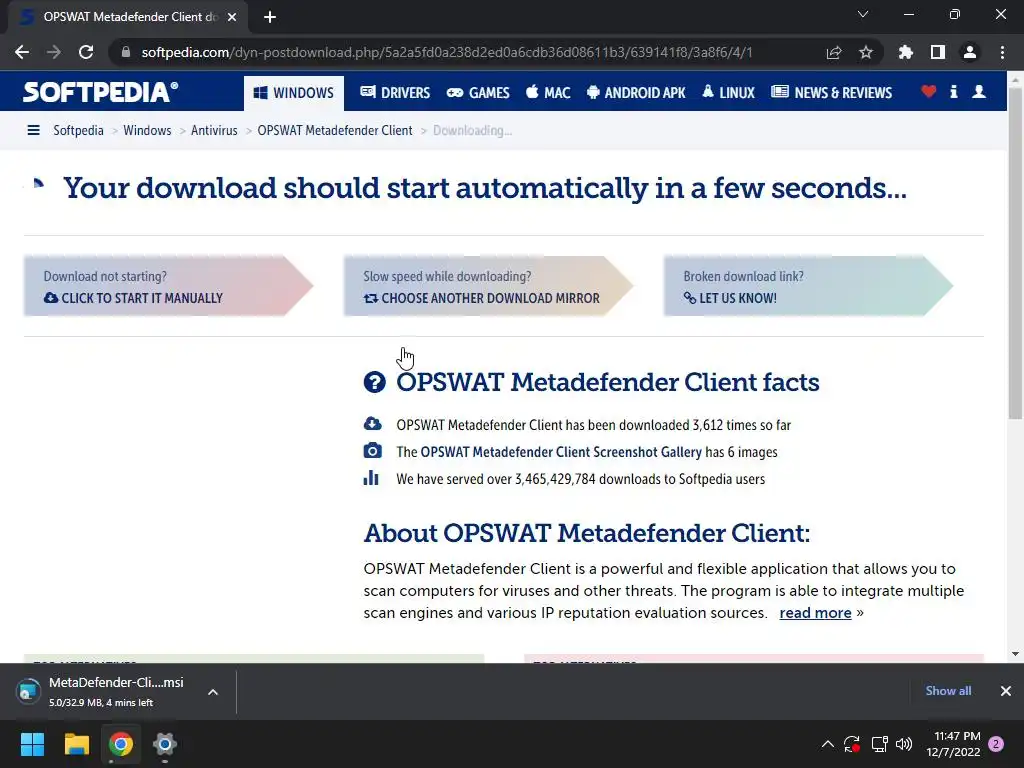
Task: Click the sync tray icon with red dot
Action: 852,744
